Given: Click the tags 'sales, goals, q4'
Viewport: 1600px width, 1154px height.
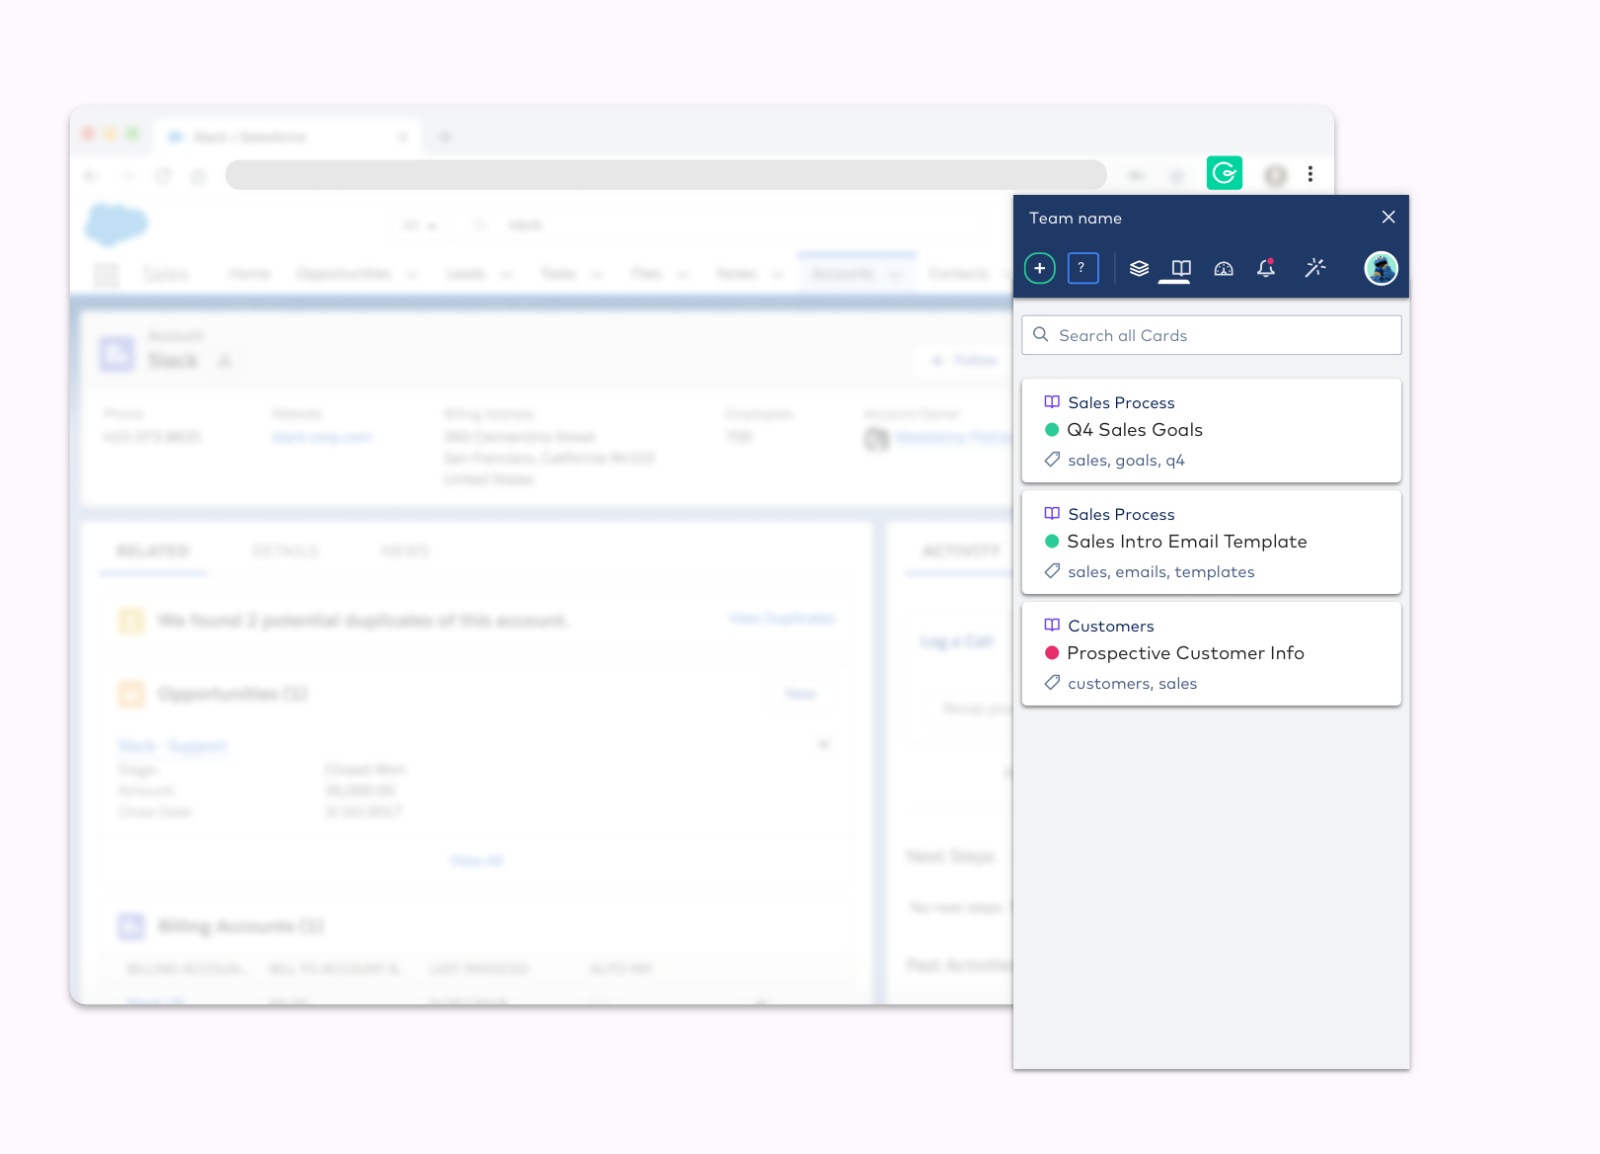Looking at the screenshot, I should pyautogui.click(x=1126, y=460).
